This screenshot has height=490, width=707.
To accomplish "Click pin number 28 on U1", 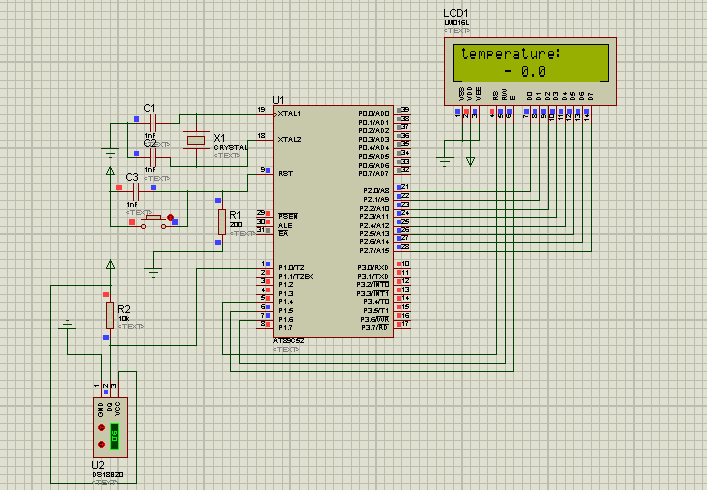I will [x=405, y=247].
